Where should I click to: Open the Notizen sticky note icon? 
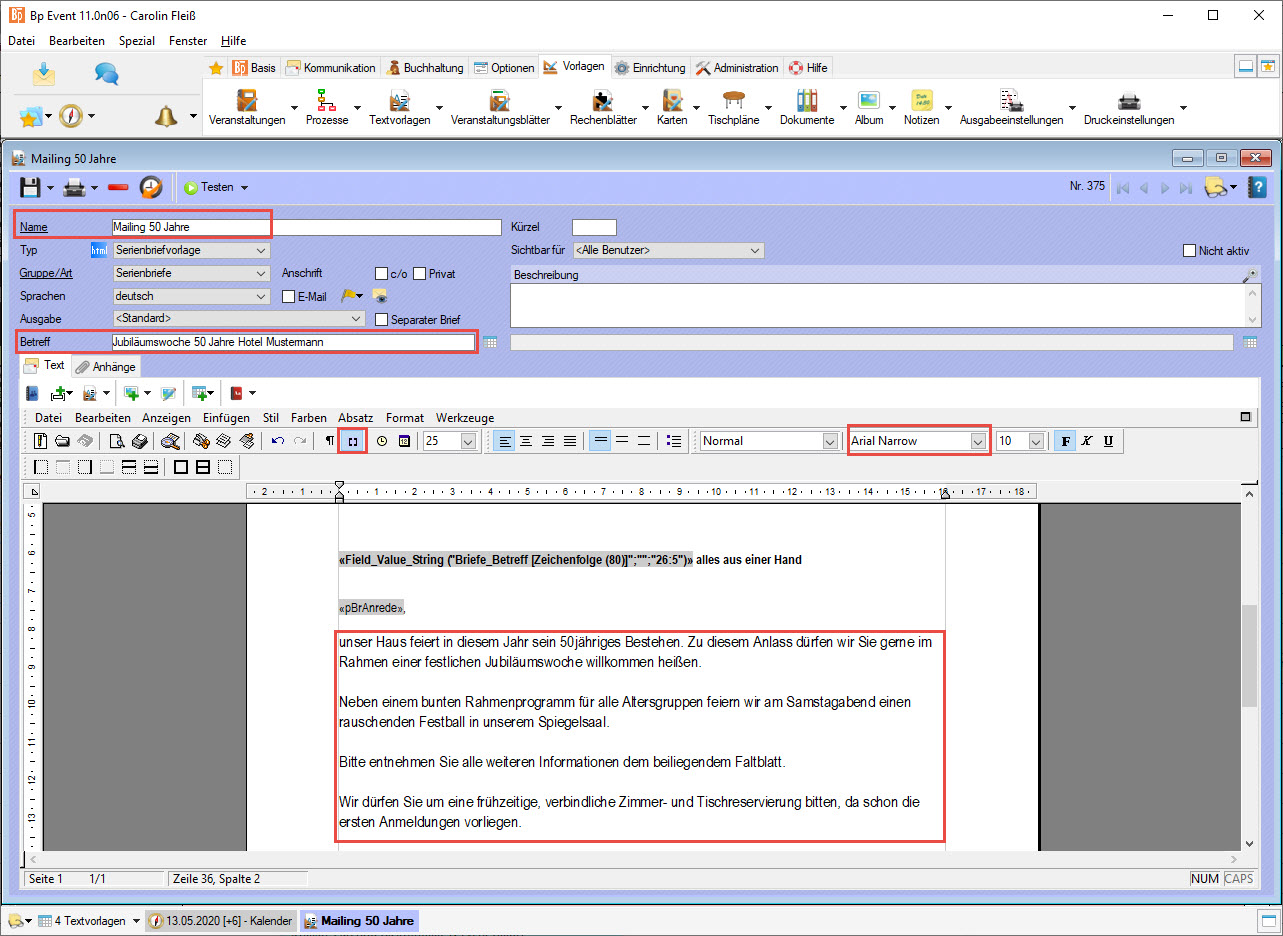[921, 102]
